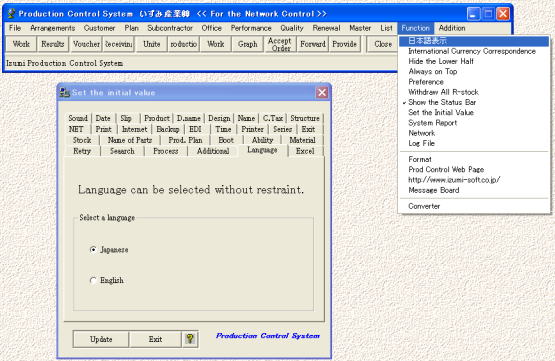Screen dimensions: 555x361
Task: Switch to the Date tab
Action: (103, 118)
